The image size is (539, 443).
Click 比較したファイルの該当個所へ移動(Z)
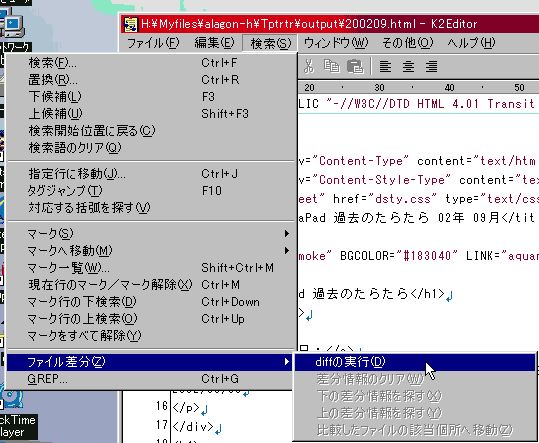point(415,430)
